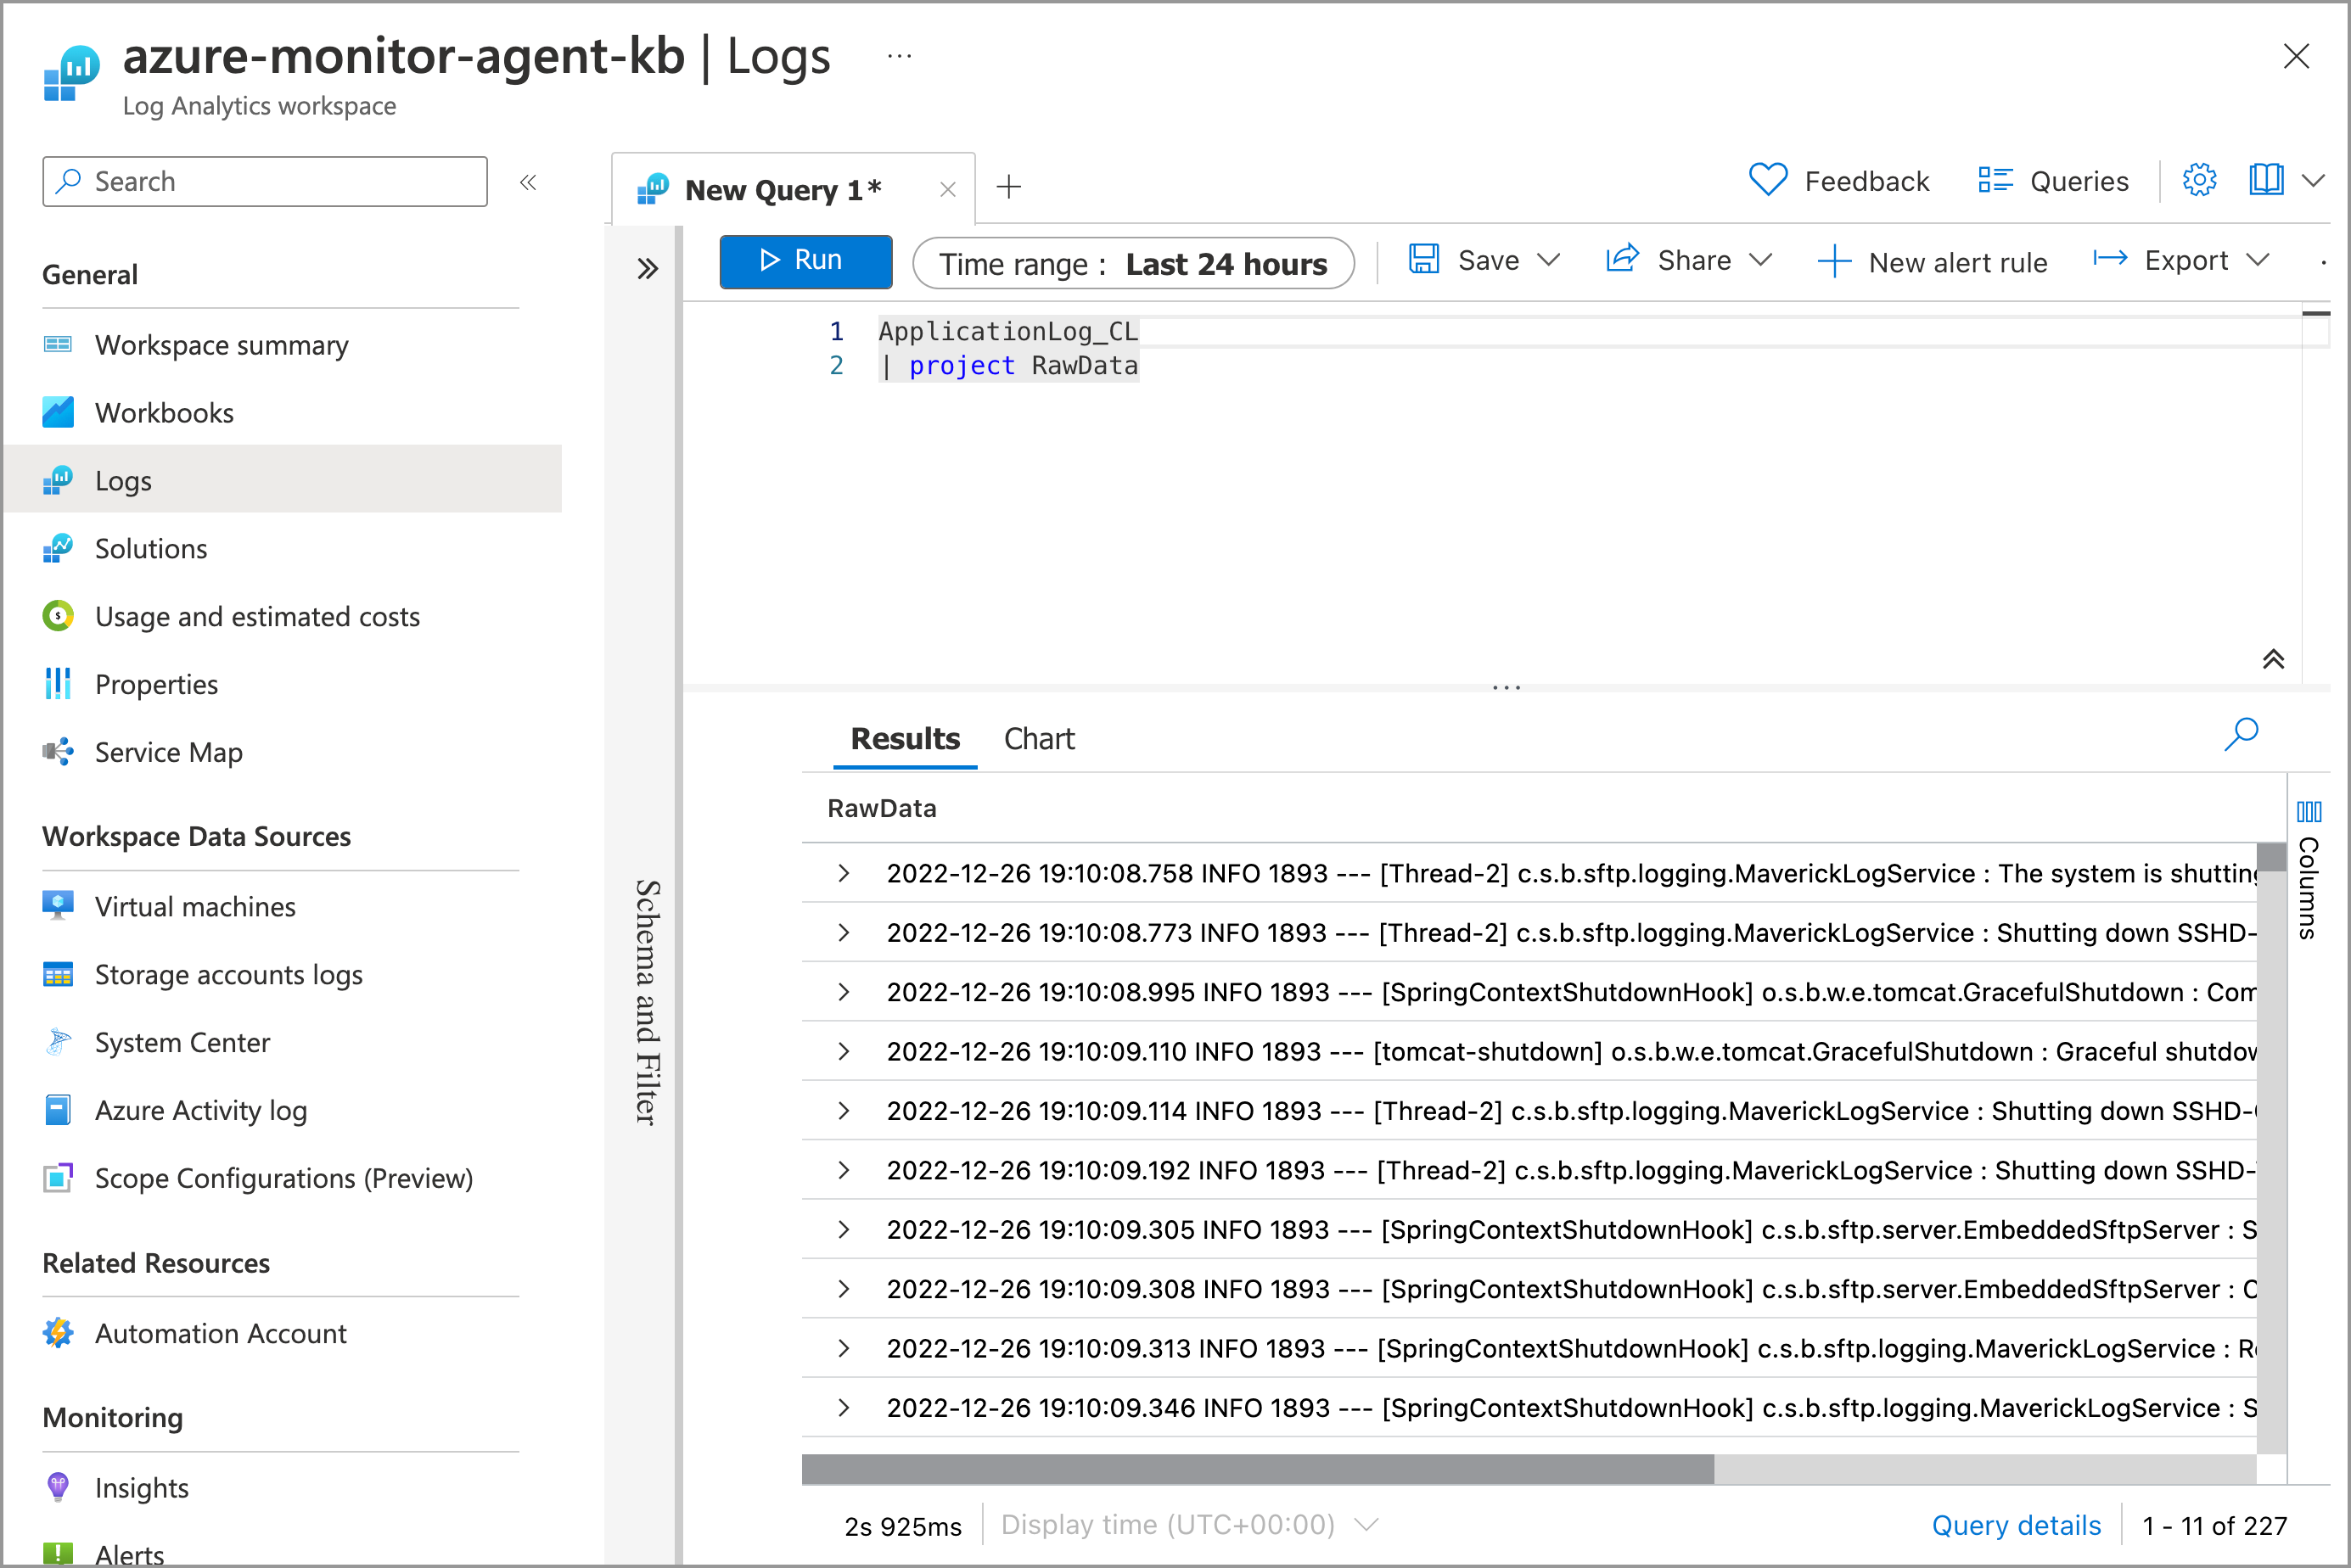This screenshot has height=1568, width=2351.
Task: Change the Time range setting
Action: point(1133,263)
